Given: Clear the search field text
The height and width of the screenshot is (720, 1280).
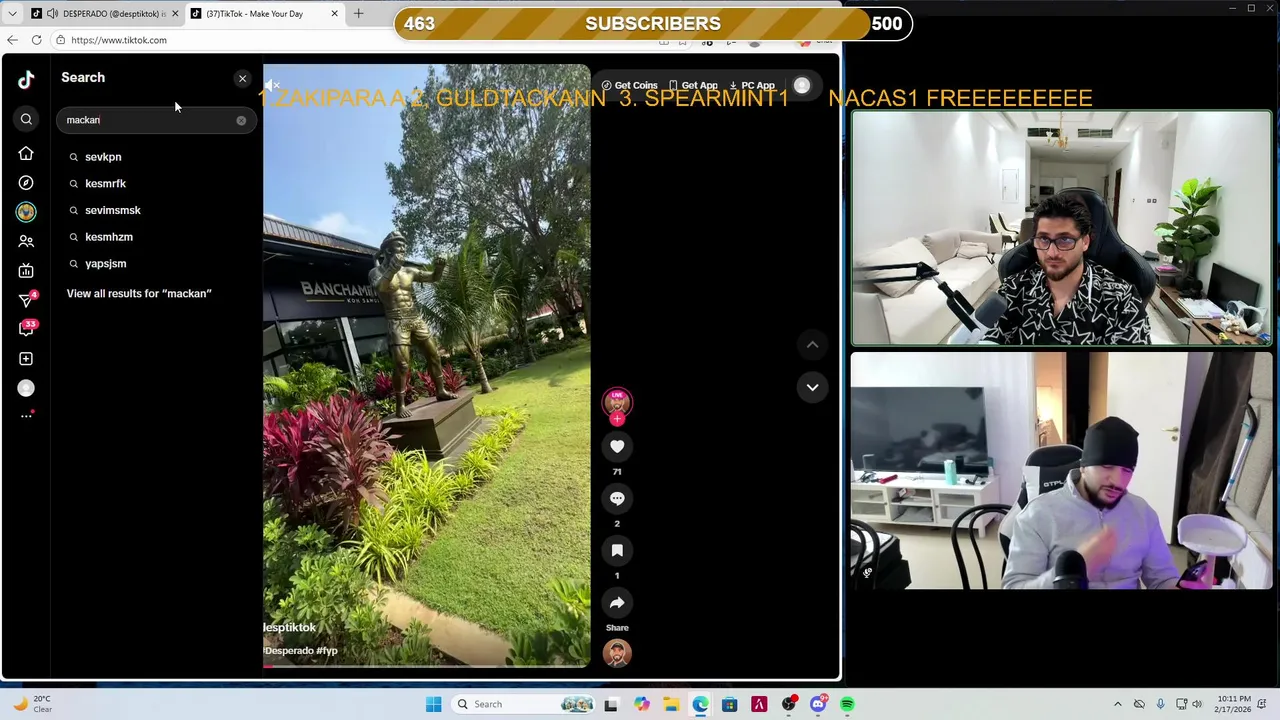Looking at the screenshot, I should (x=241, y=120).
